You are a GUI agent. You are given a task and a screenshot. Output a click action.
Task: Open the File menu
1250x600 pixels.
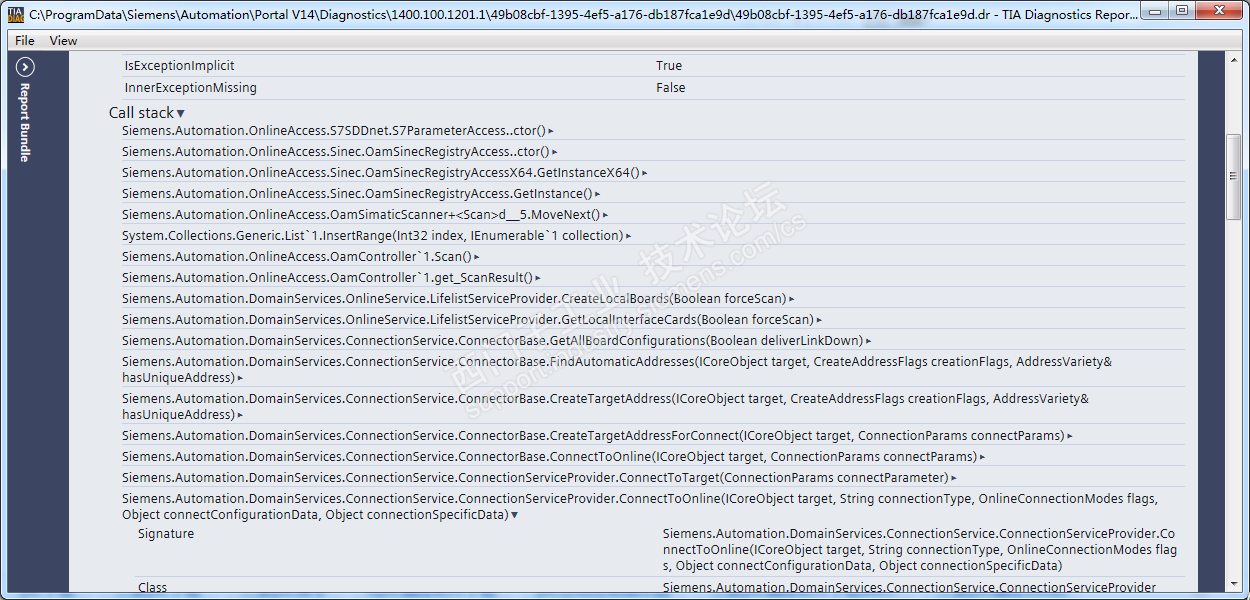[25, 41]
